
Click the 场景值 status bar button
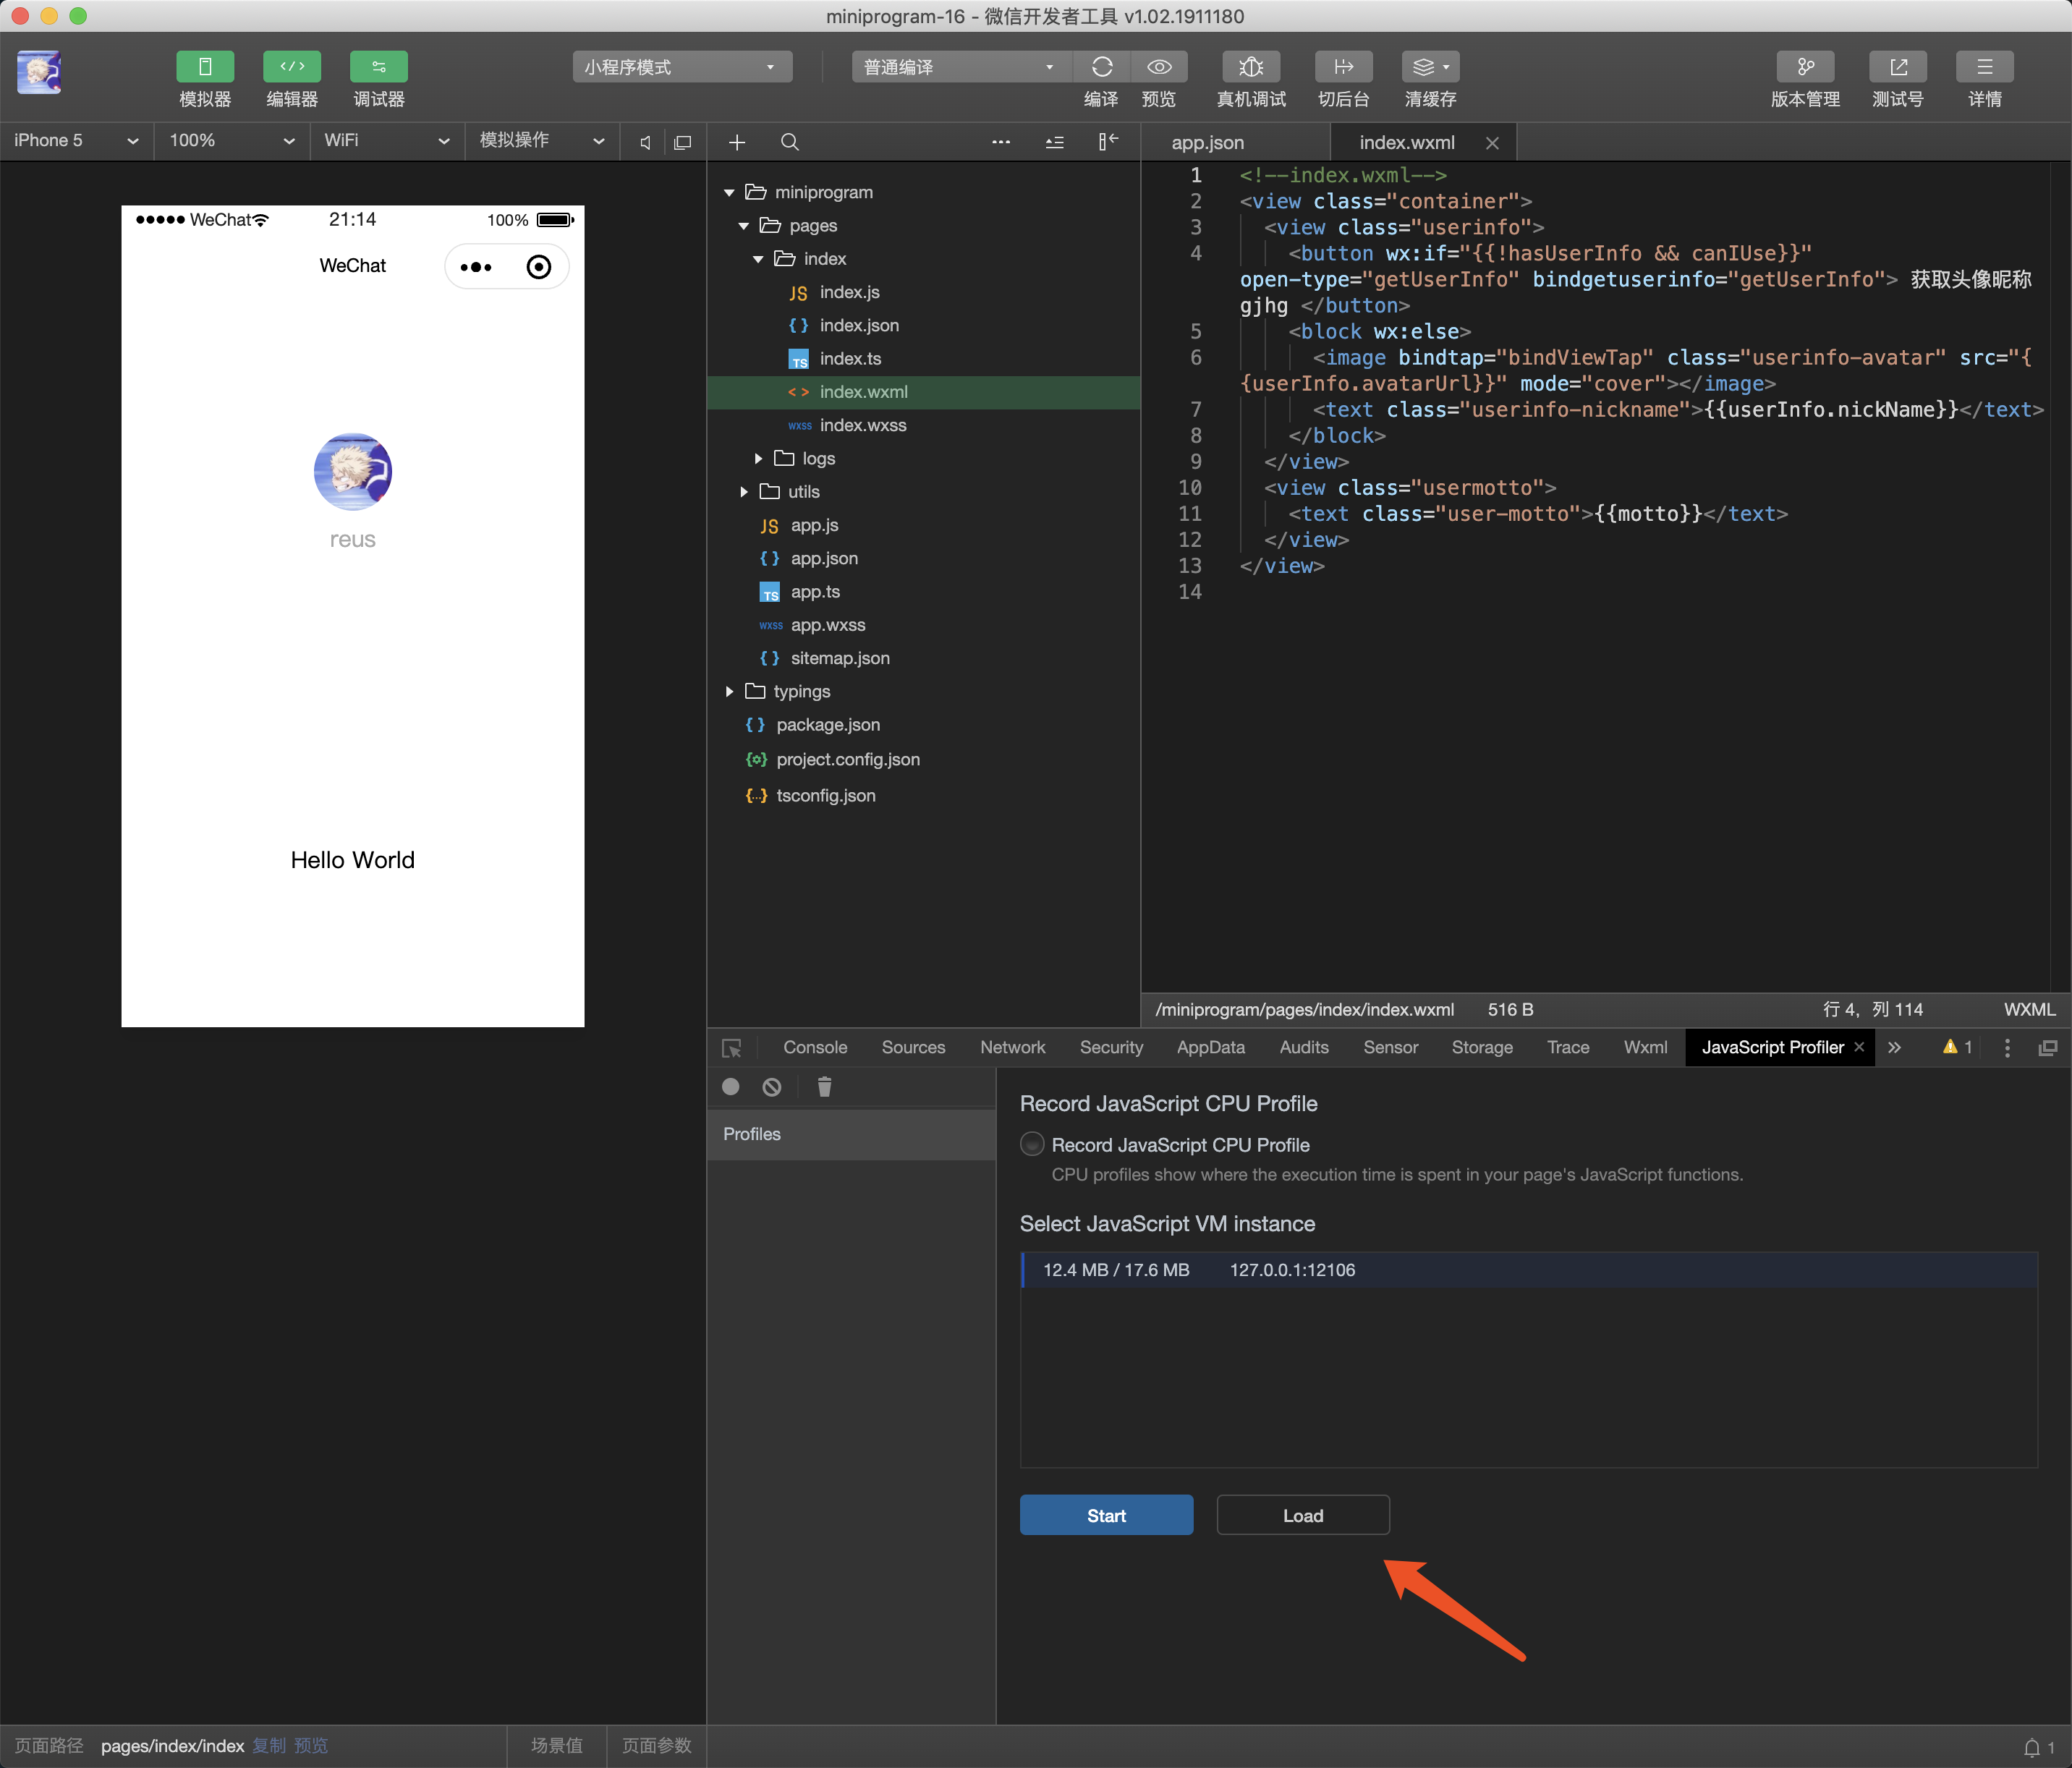pyautogui.click(x=556, y=1746)
